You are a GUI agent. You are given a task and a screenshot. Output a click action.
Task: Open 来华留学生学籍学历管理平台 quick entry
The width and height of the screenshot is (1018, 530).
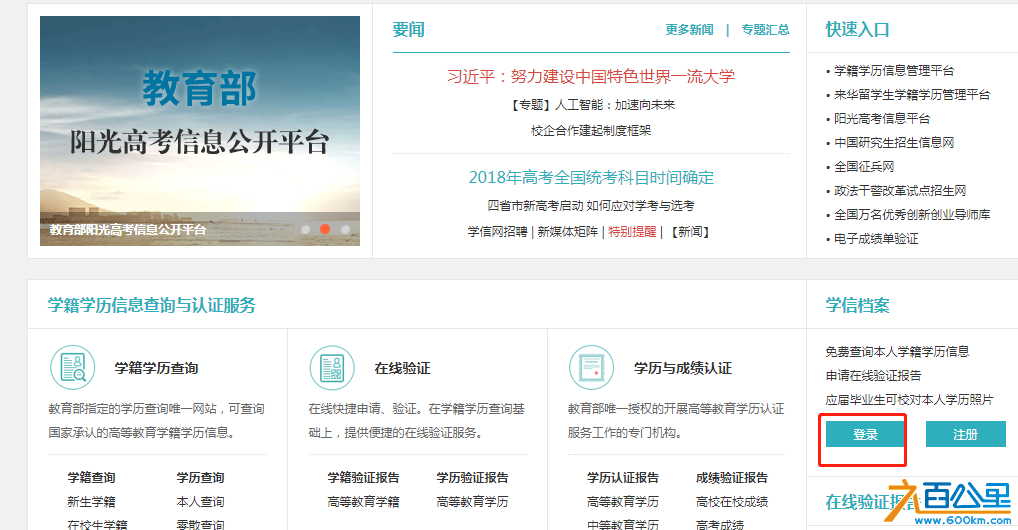coord(912,95)
